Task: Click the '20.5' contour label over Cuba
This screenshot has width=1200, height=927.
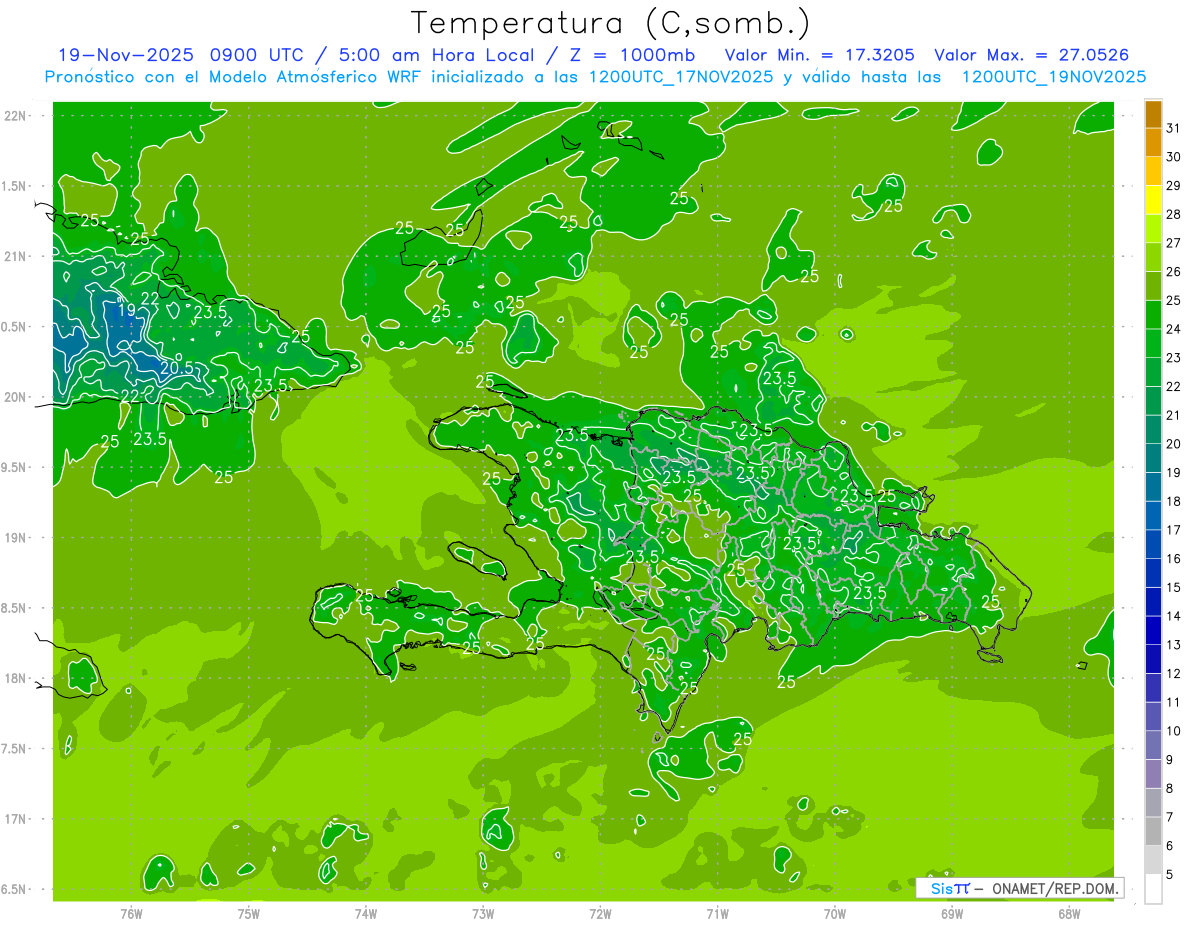Action: [x=177, y=367]
